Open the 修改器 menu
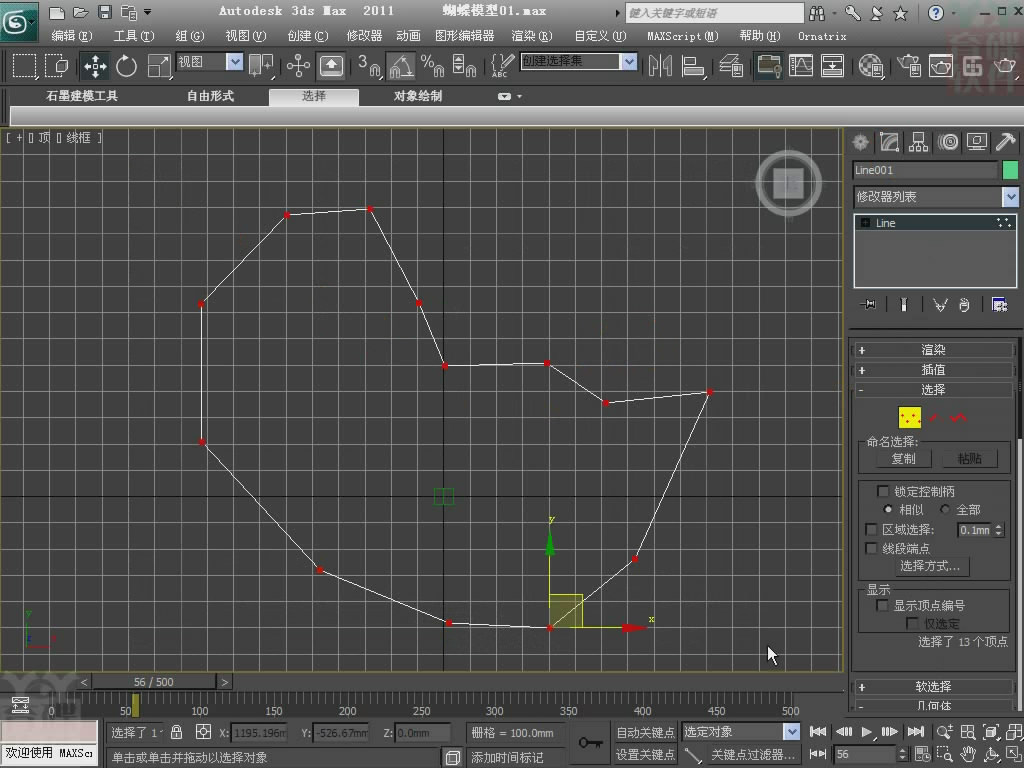 point(364,36)
